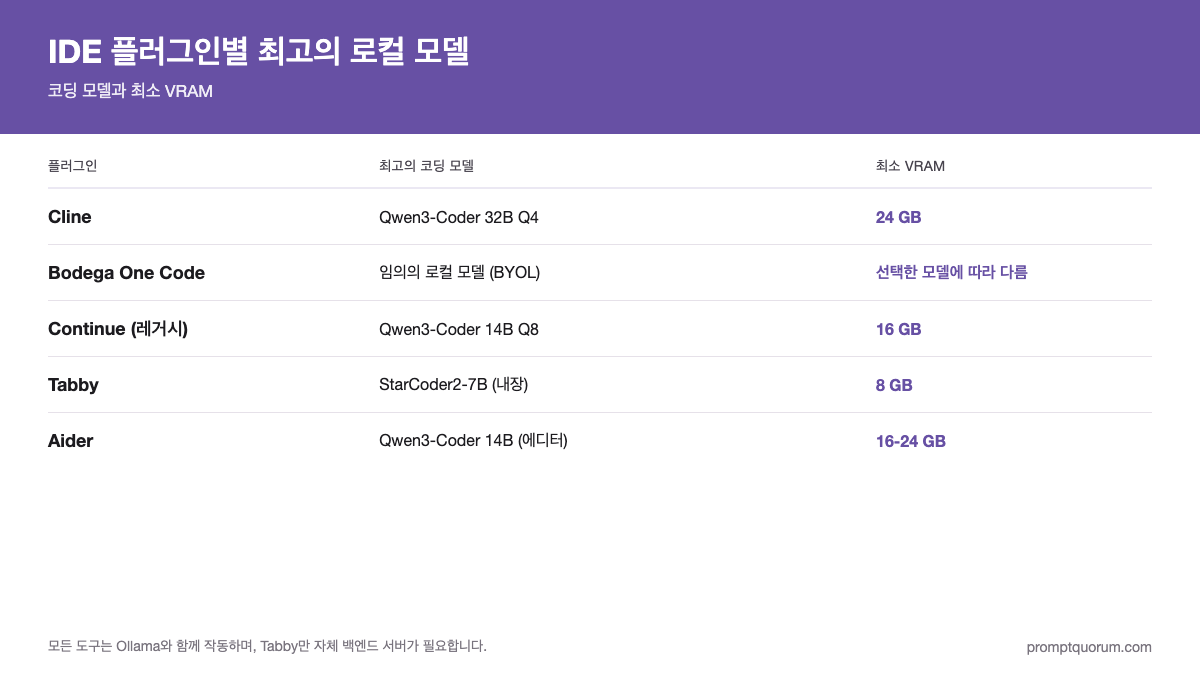Image resolution: width=1200 pixels, height=675 pixels.
Task: Click the 'StarCoder2-7B (내장)' cell
Action: [453, 385]
